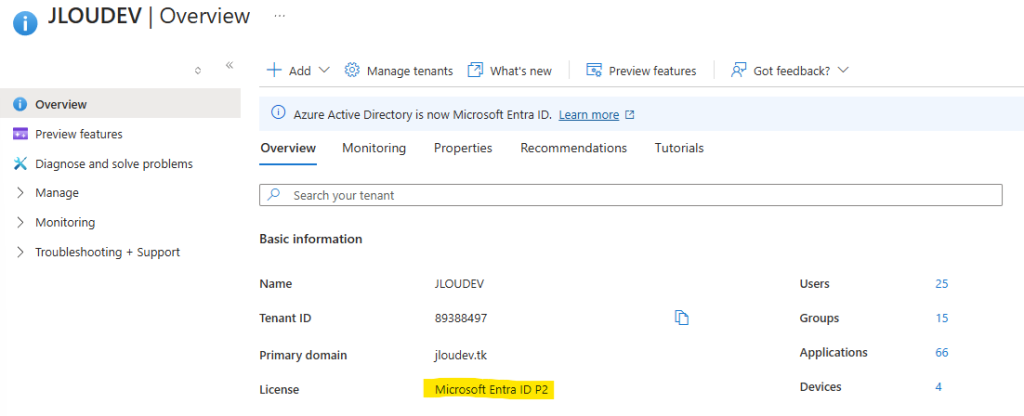Viewport: 1024px width, 416px height.
Task: Open the Tutorials tab
Action: pos(679,148)
